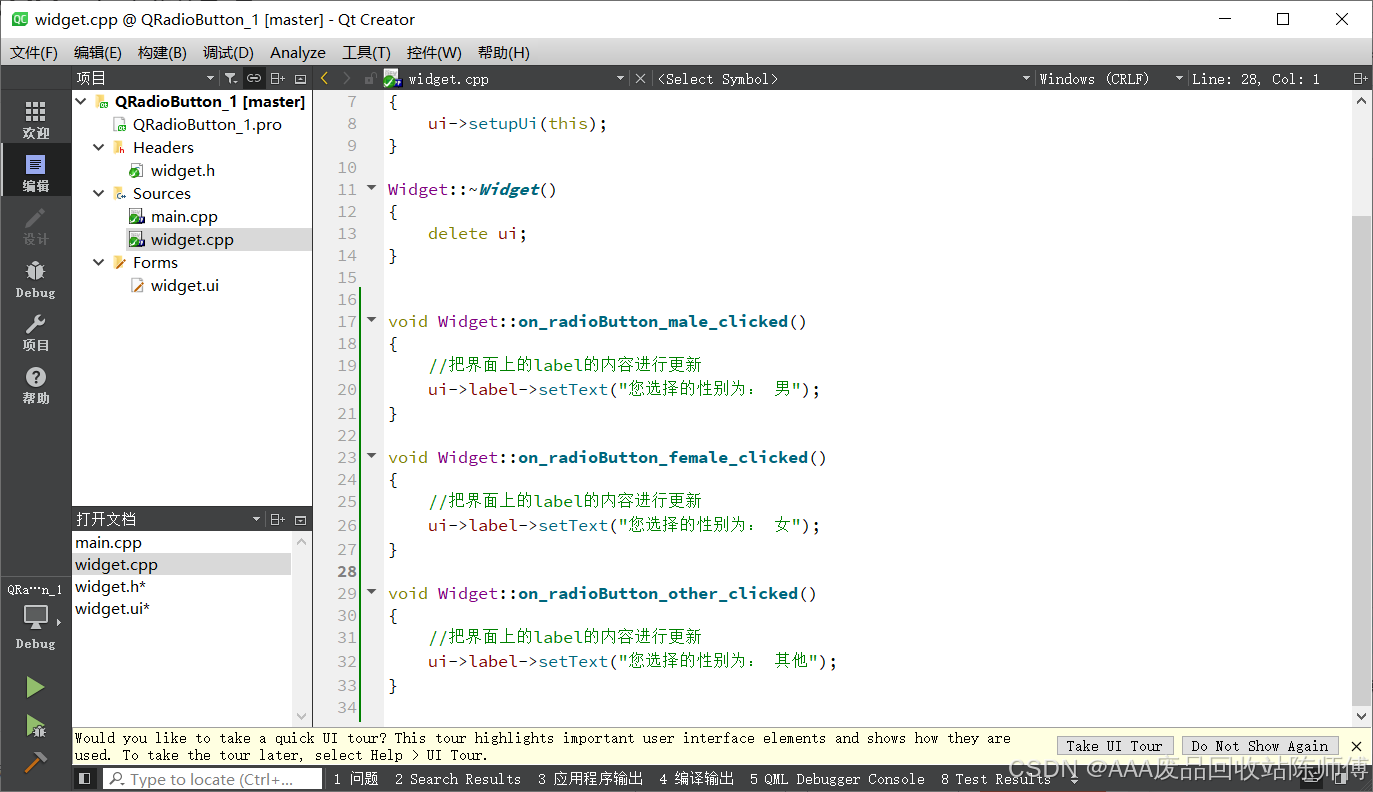The width and height of the screenshot is (1373, 792).
Task: Click the Line: 28, Col: 1 indicator
Action: [1255, 78]
